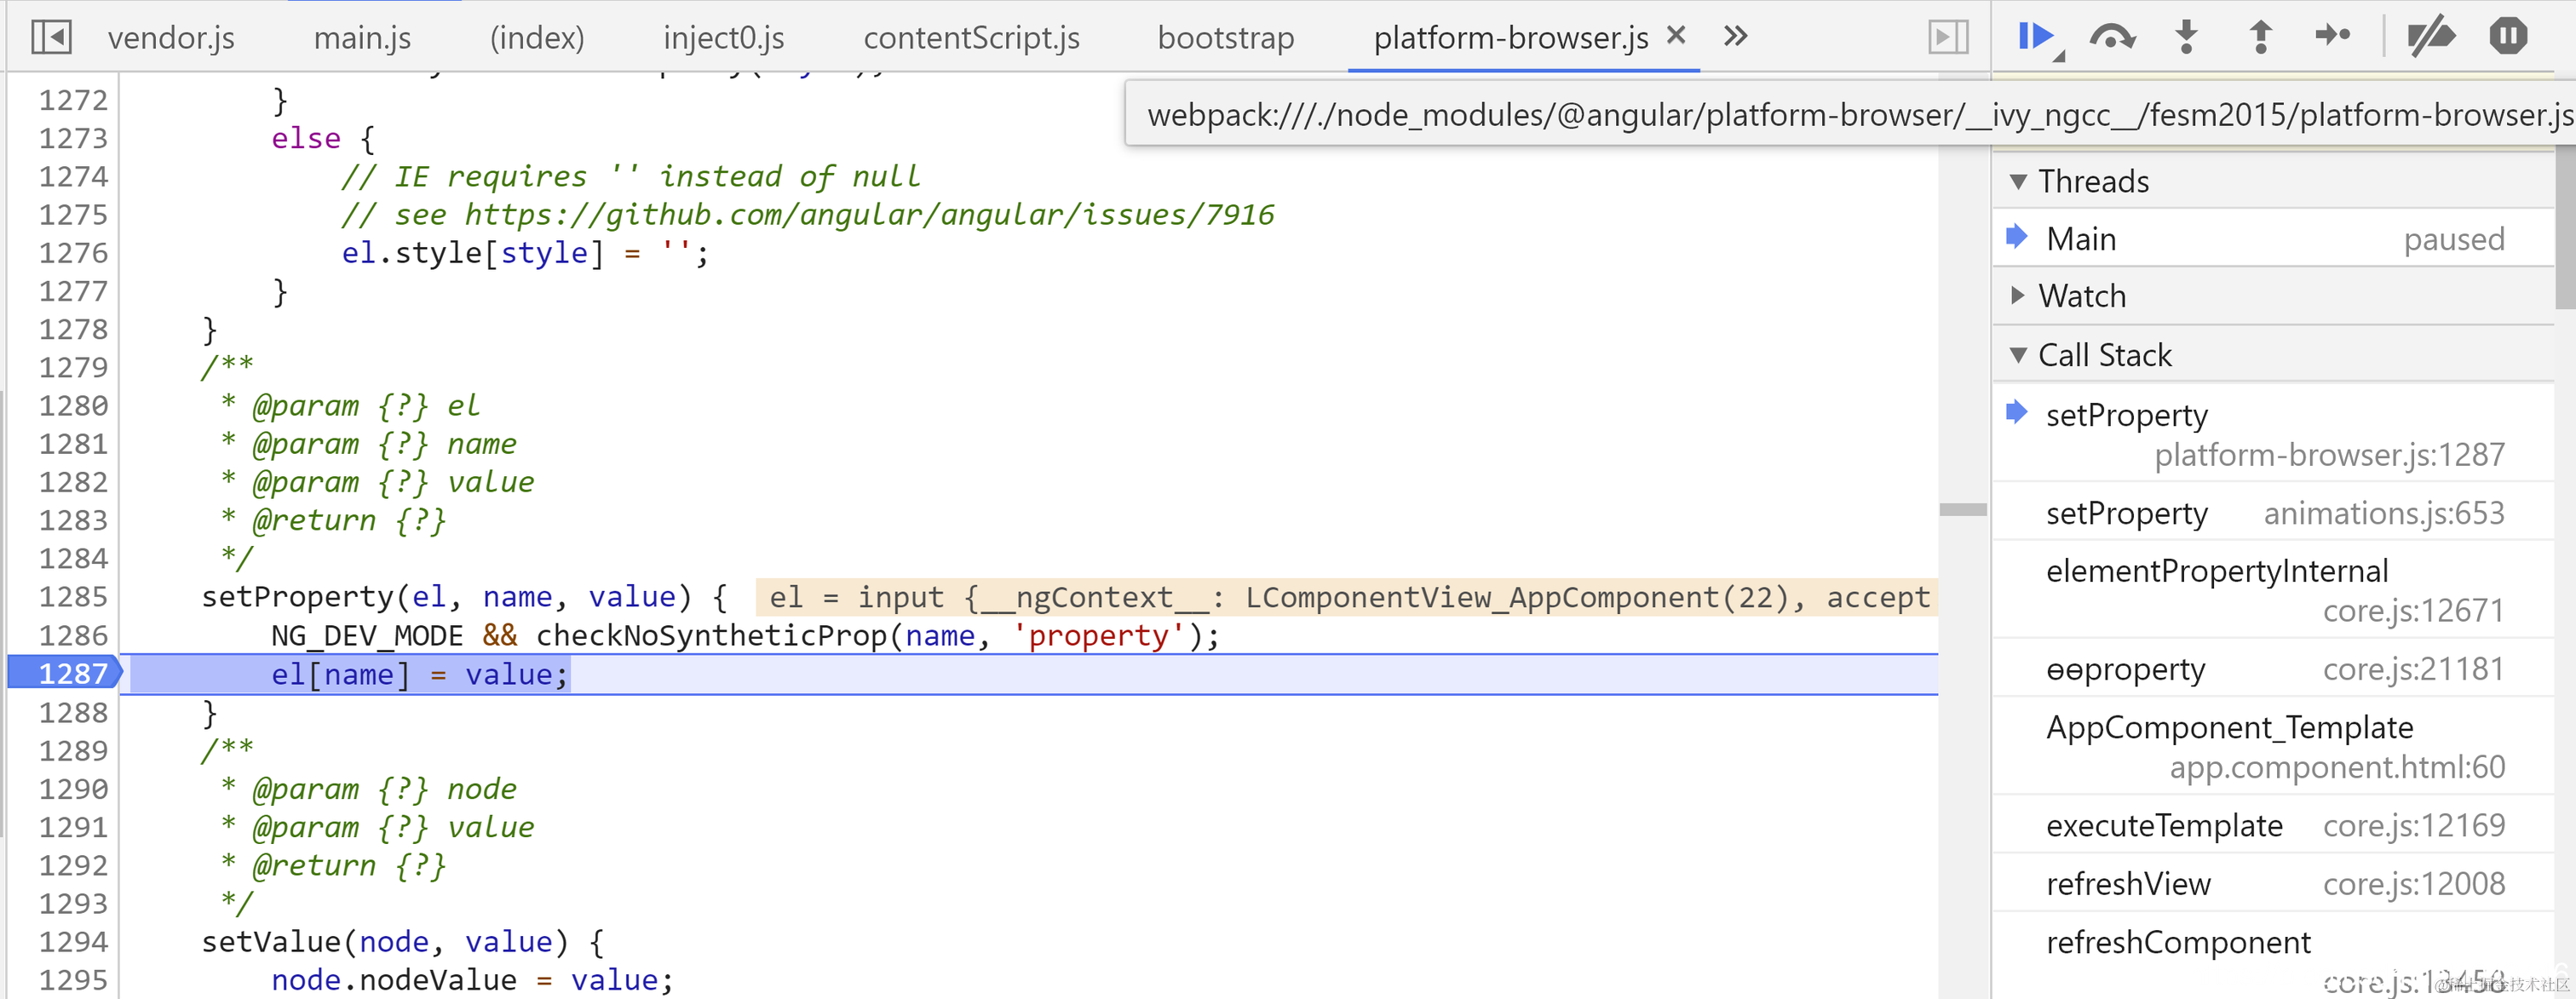Viewport: 2576px width, 999px height.
Task: Select AppComponent_Template call stack frame
Action: 2229,728
